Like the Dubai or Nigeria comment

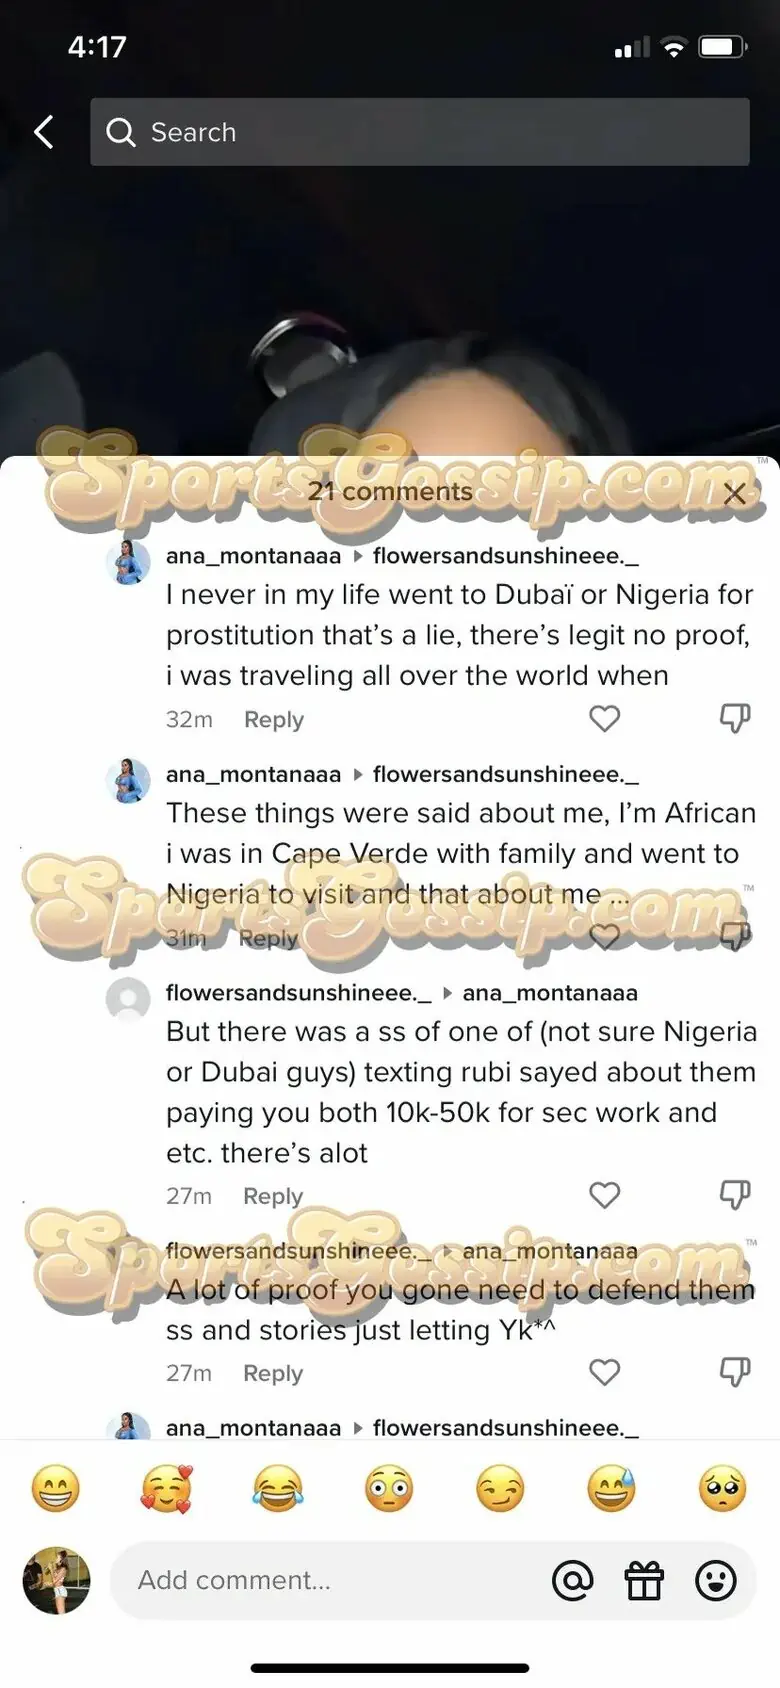[x=604, y=719]
